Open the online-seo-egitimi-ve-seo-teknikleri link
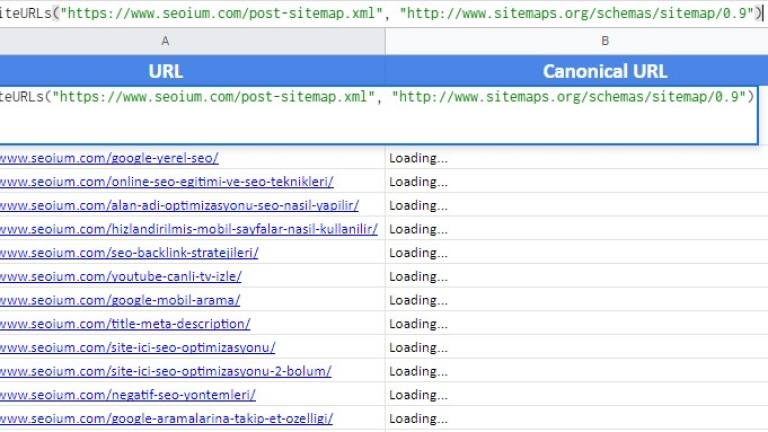 point(167,182)
